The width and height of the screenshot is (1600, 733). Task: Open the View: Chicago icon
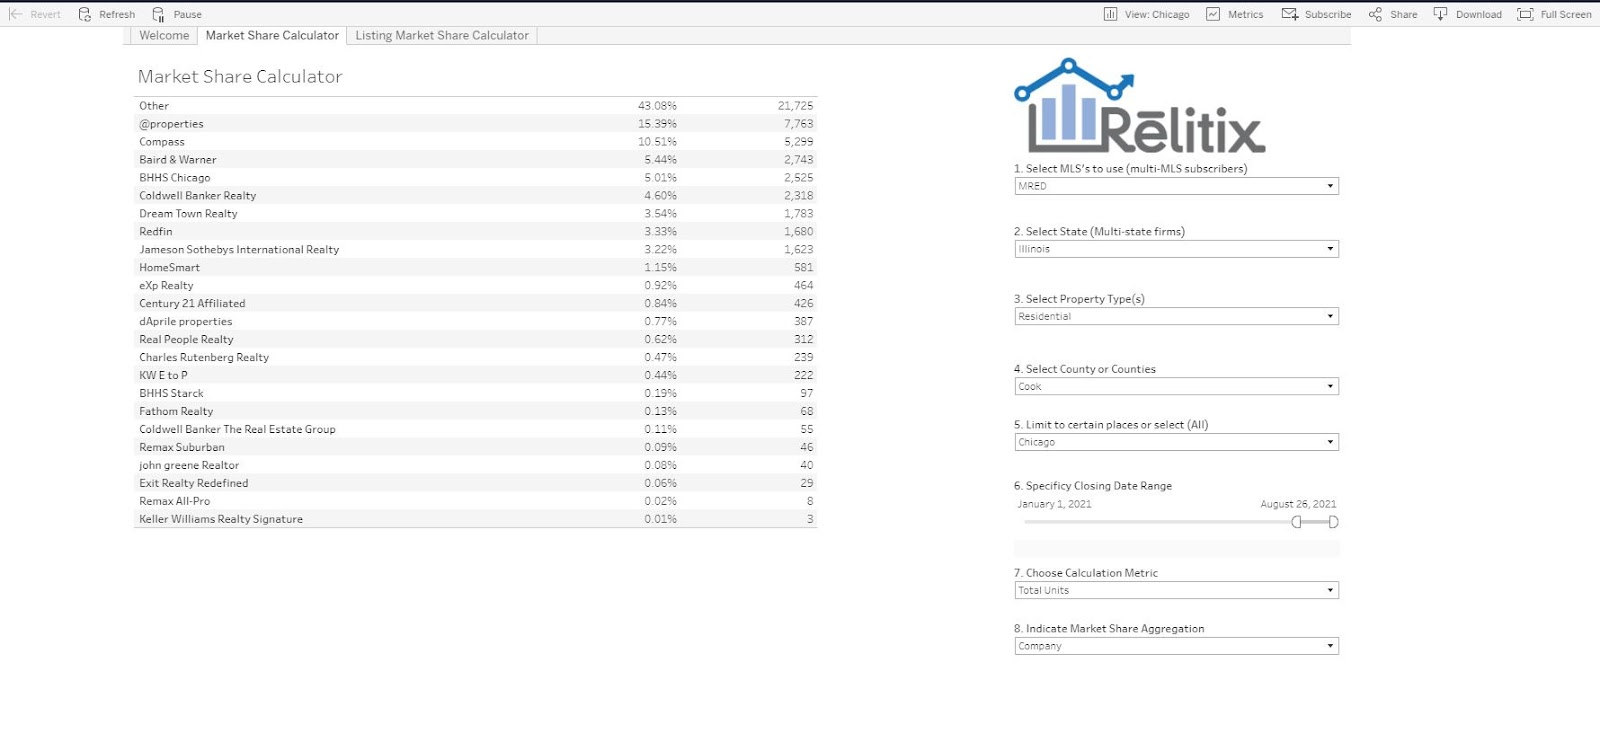(x=1110, y=14)
